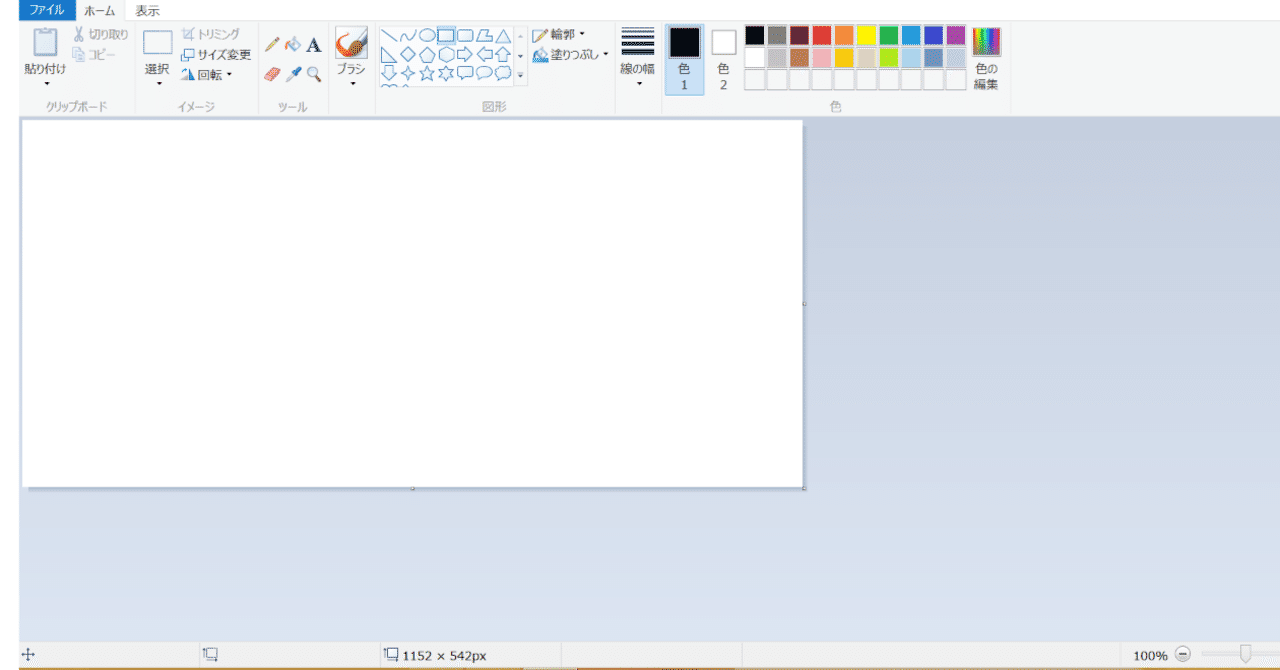Image resolution: width=1280 pixels, height=670 pixels.
Task: Switch to the Home (ホーム) tab
Action: pos(99,11)
